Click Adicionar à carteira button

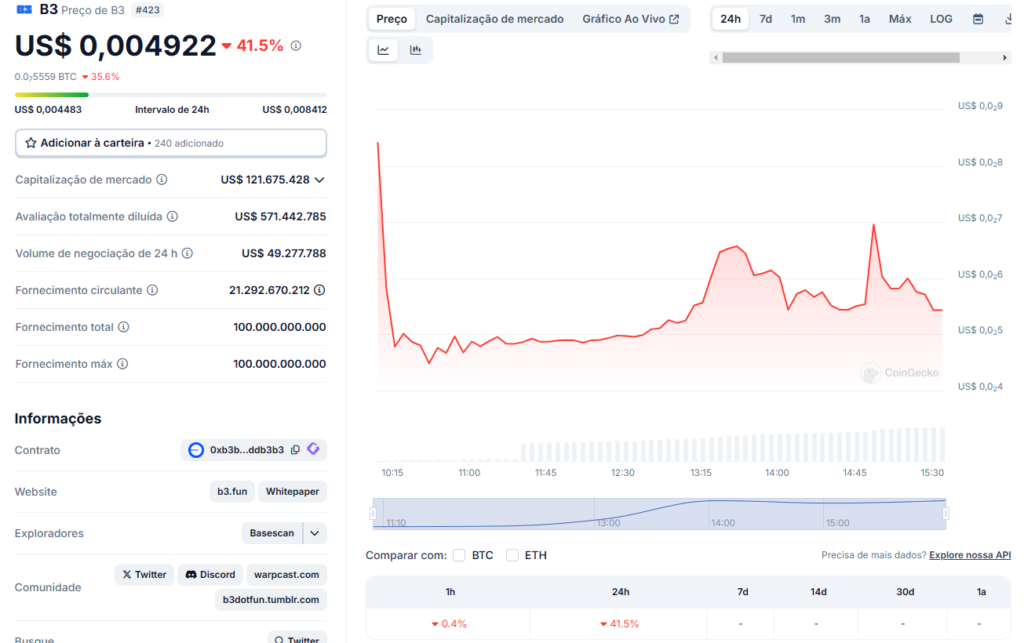[170, 143]
